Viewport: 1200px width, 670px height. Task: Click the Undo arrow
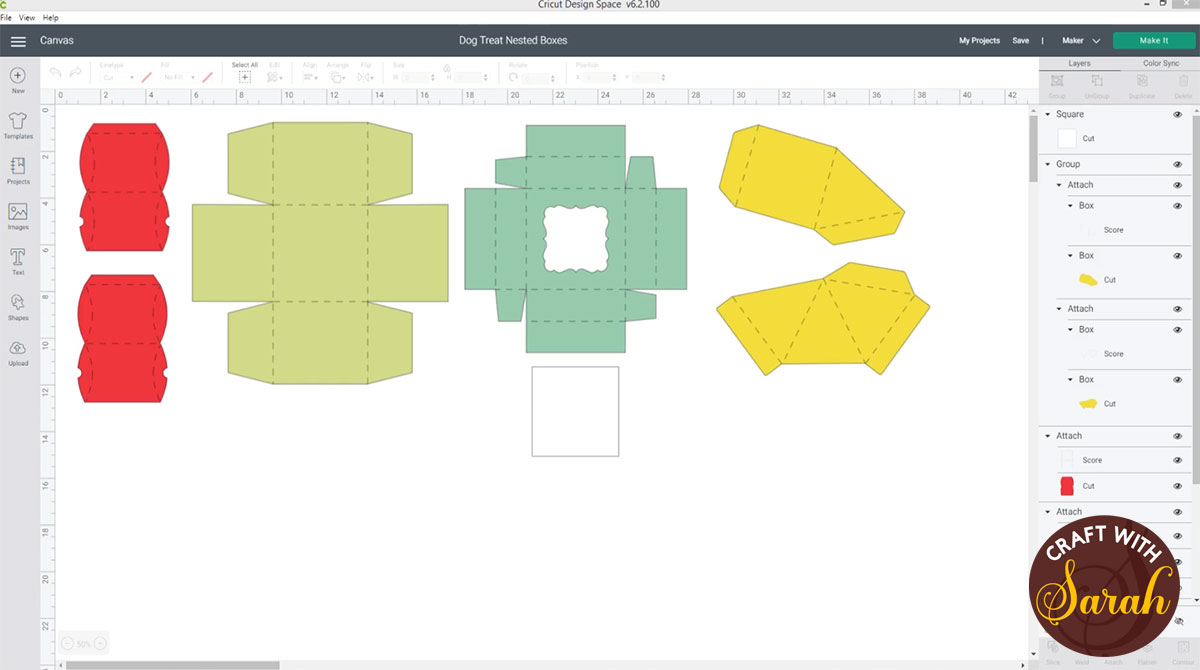pyautogui.click(x=55, y=73)
